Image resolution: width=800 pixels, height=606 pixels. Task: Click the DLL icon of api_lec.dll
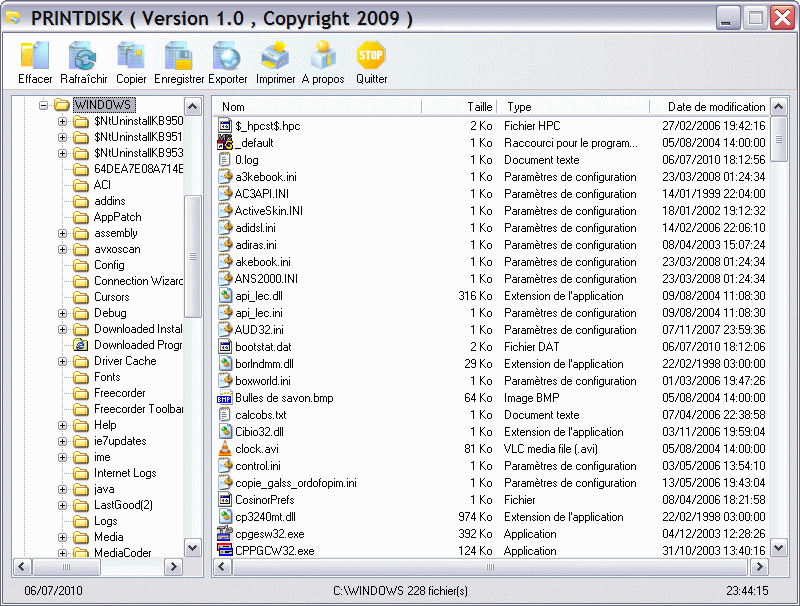pos(225,296)
